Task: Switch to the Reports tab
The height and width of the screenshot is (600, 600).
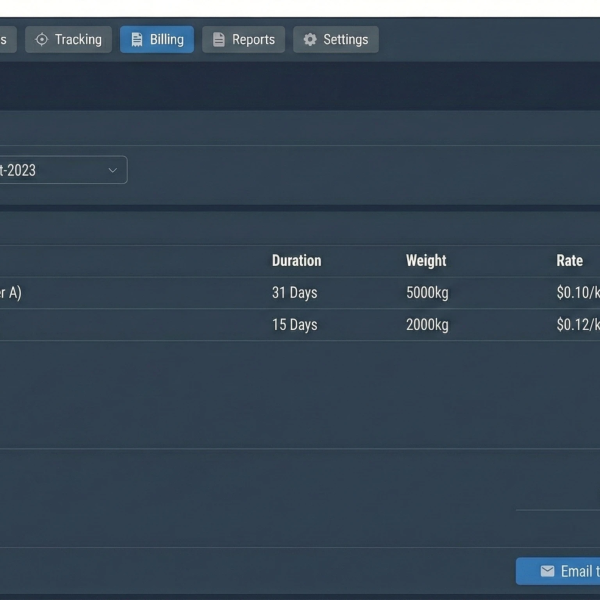Action: 244,40
